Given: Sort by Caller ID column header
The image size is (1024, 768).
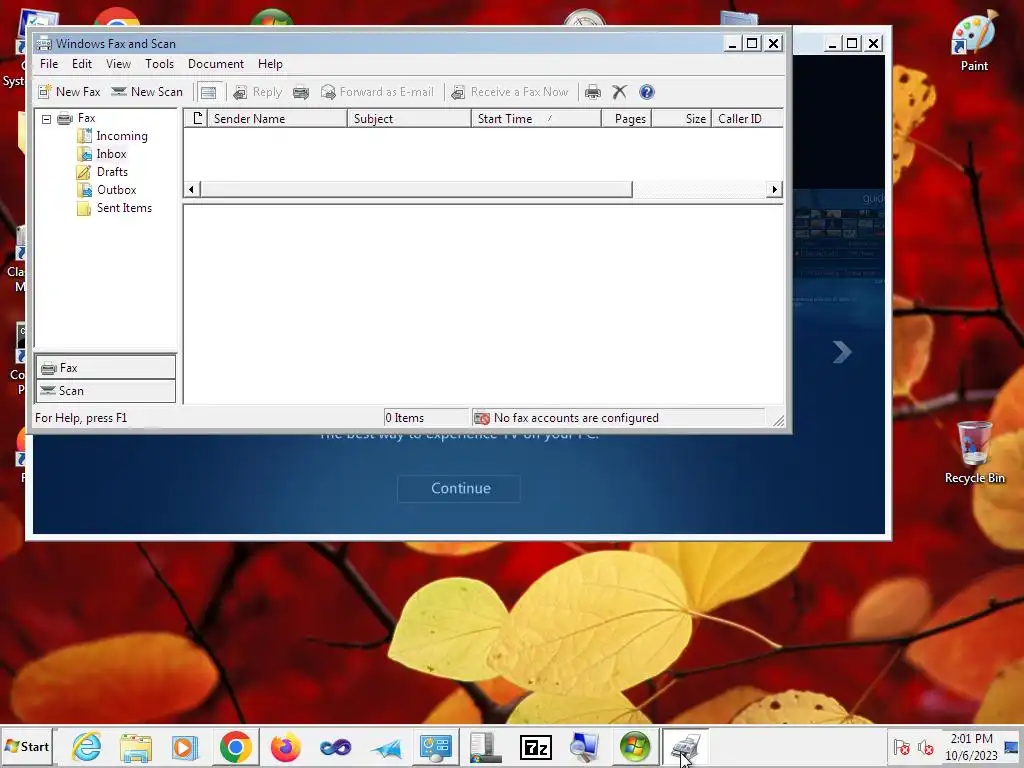Looking at the screenshot, I should click(x=746, y=118).
